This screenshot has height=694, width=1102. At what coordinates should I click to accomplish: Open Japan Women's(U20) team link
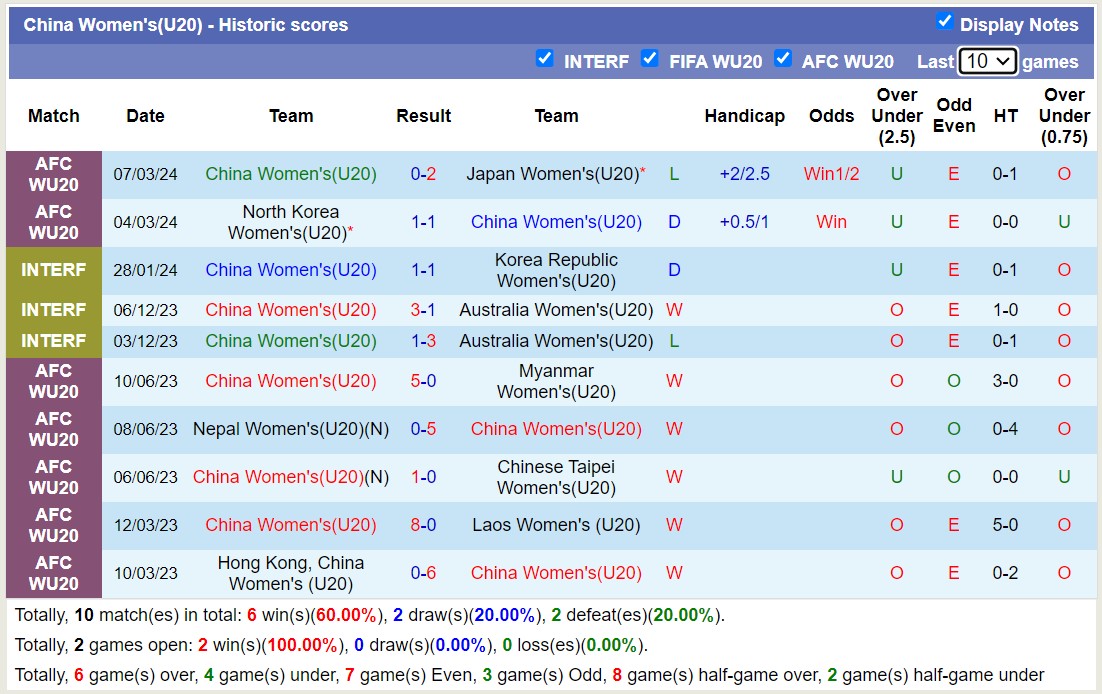point(552,174)
